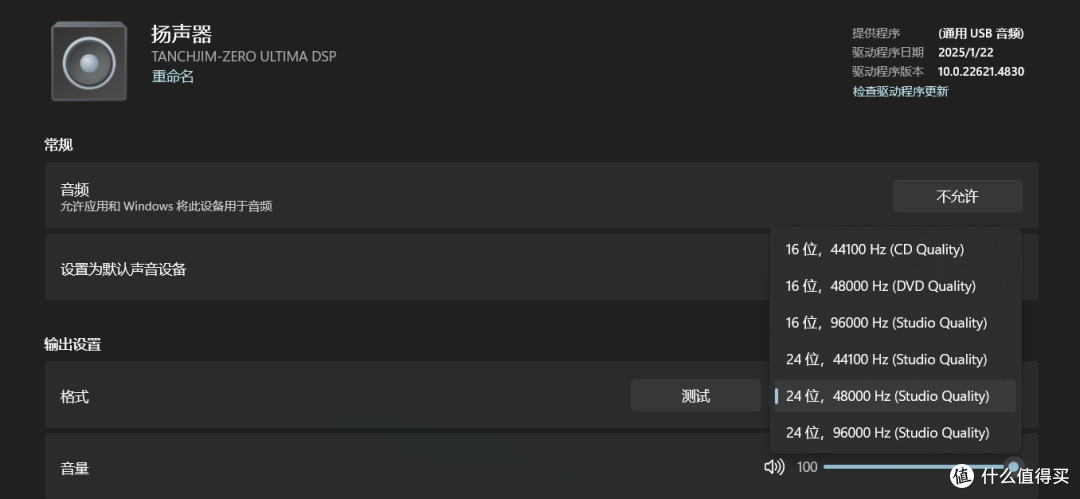Pick selected 24 位, 48000 Hz option
Viewport: 1080px width, 499px height.
pyautogui.click(x=895, y=396)
